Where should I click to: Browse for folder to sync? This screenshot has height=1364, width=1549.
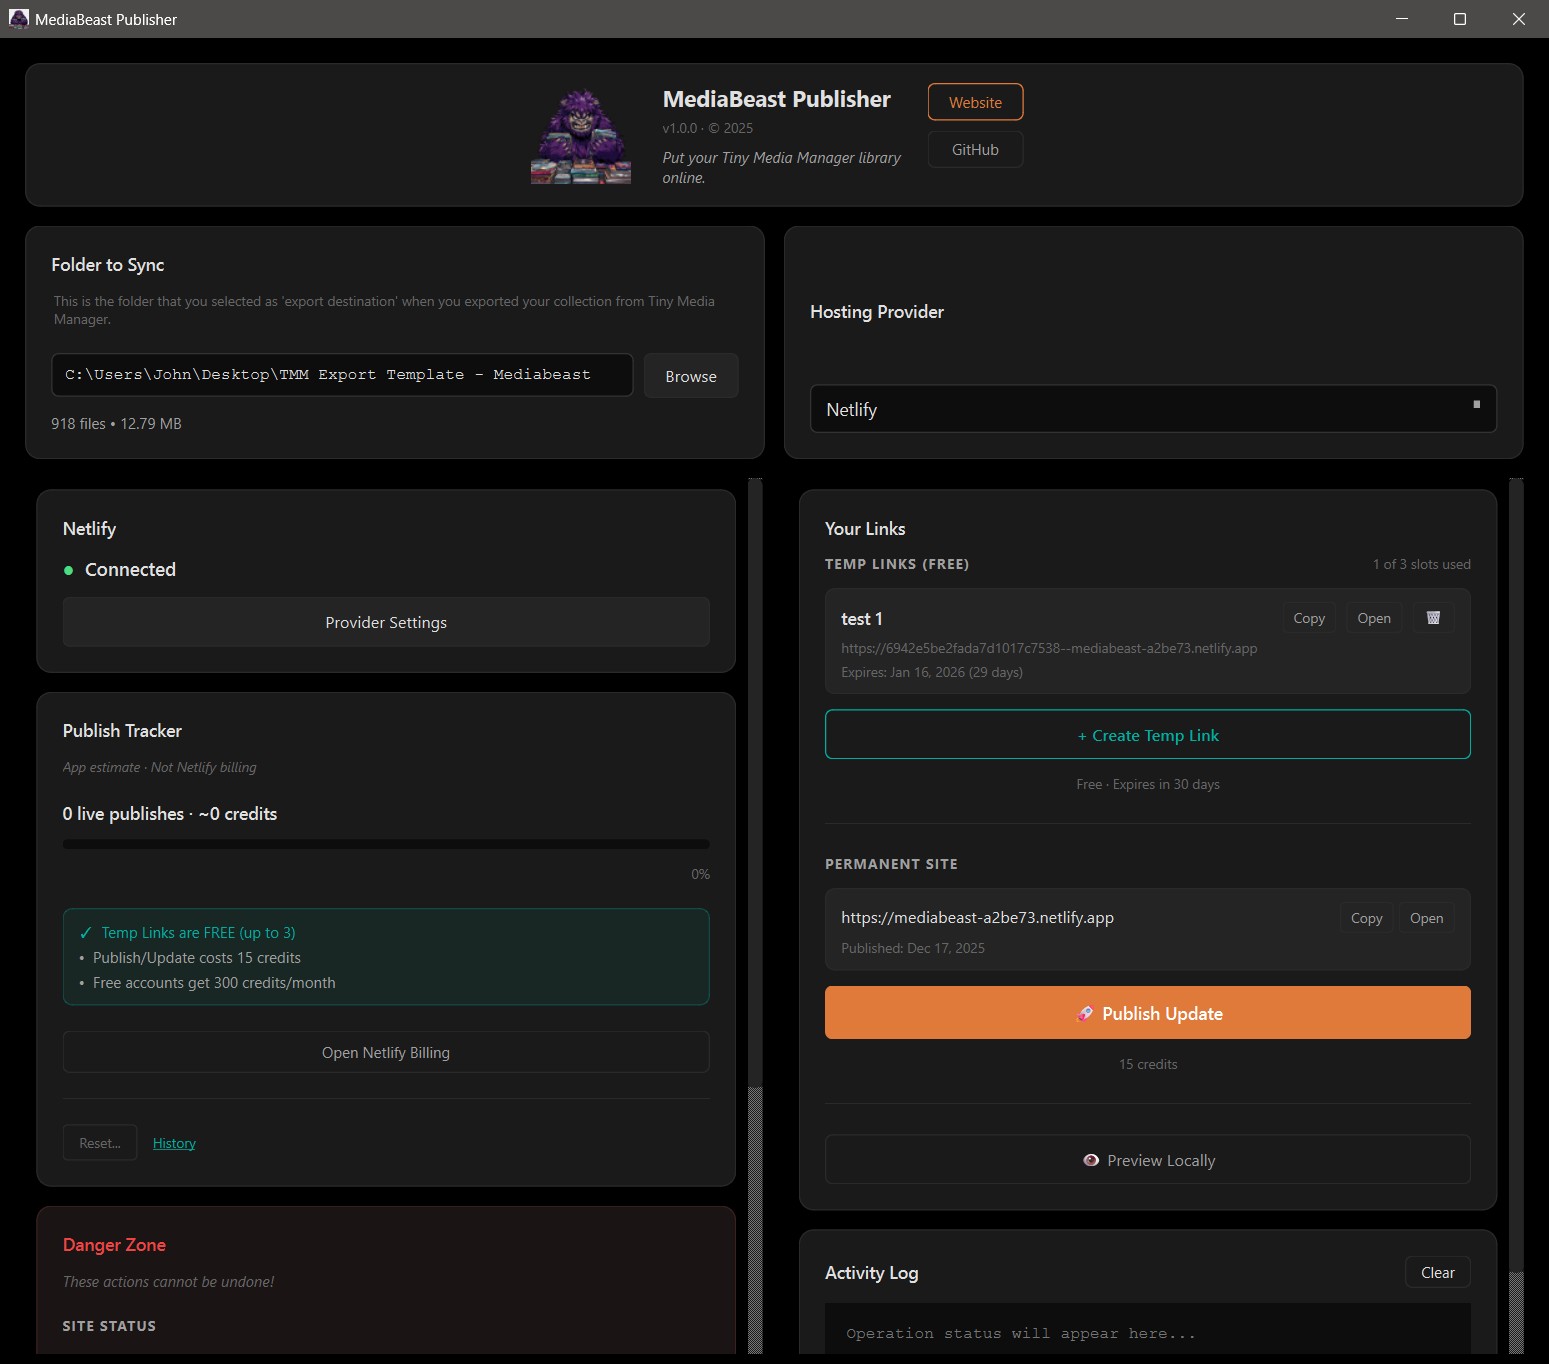click(x=690, y=376)
